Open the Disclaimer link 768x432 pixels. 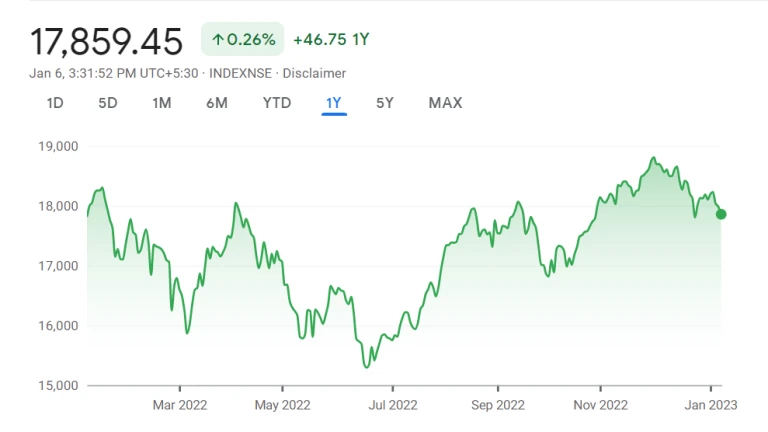pos(314,73)
